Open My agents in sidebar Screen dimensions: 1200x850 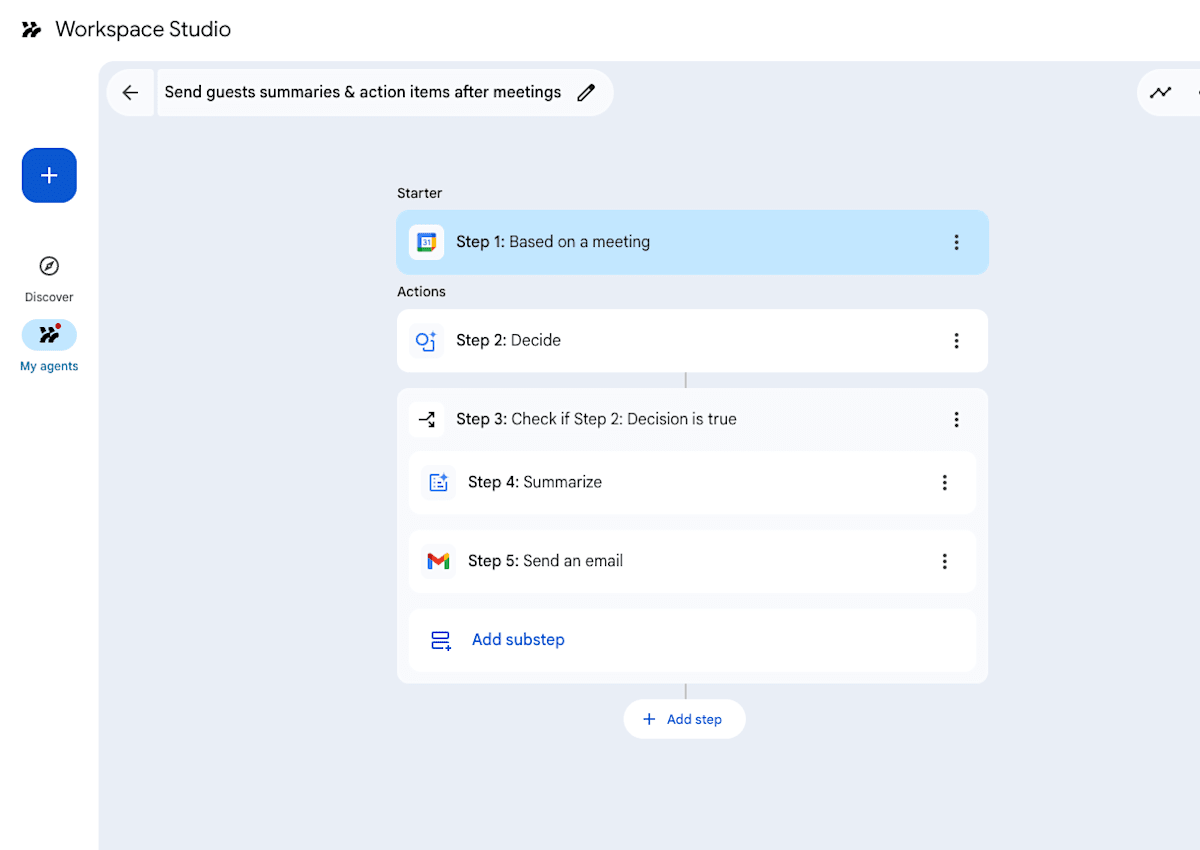[49, 335]
